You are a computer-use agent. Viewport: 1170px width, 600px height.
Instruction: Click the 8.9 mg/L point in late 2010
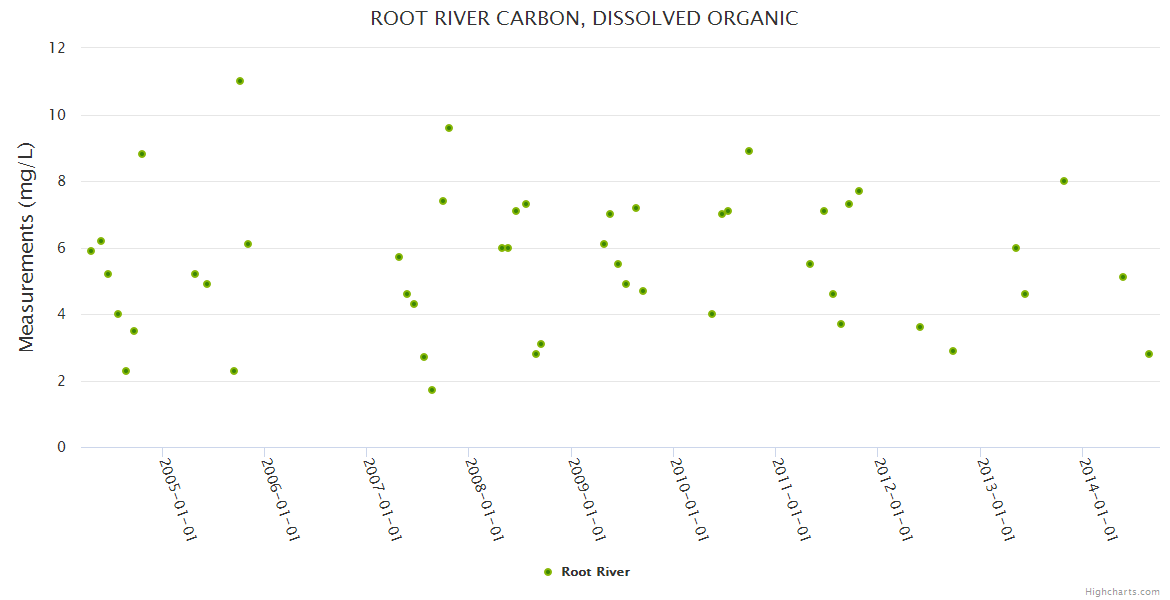(x=749, y=151)
